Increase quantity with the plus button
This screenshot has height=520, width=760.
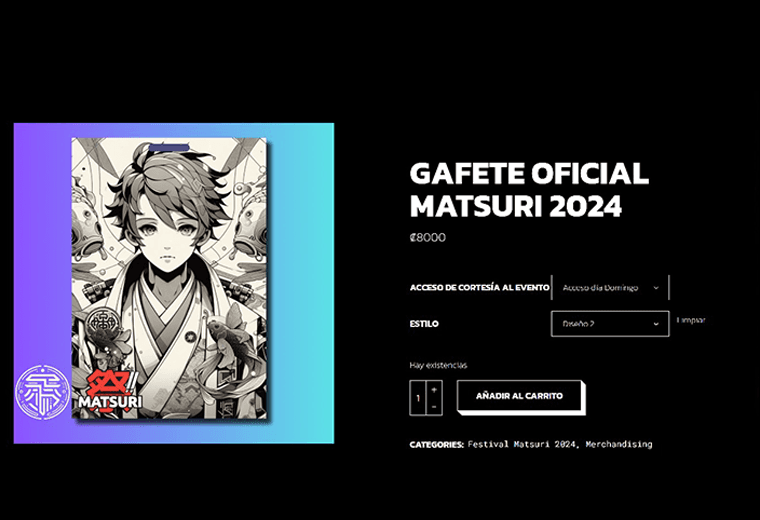(434, 390)
